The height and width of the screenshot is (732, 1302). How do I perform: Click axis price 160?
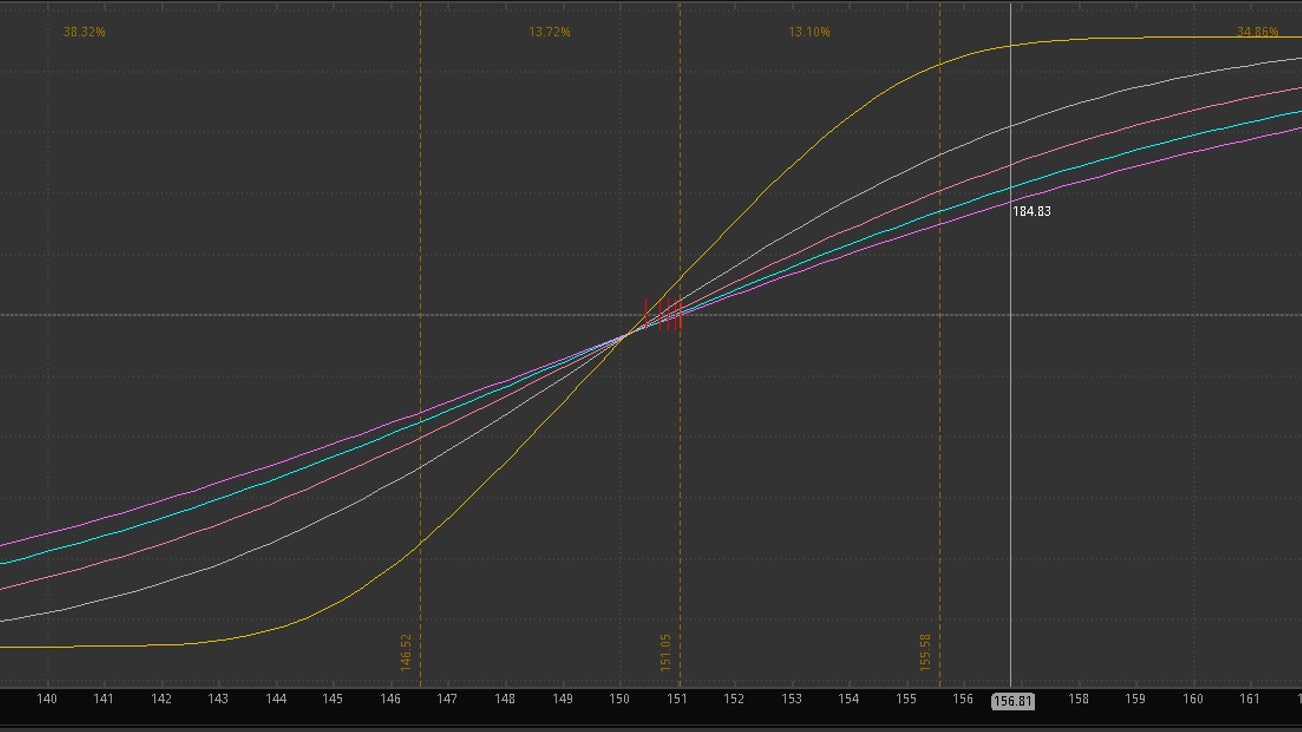(1192, 699)
